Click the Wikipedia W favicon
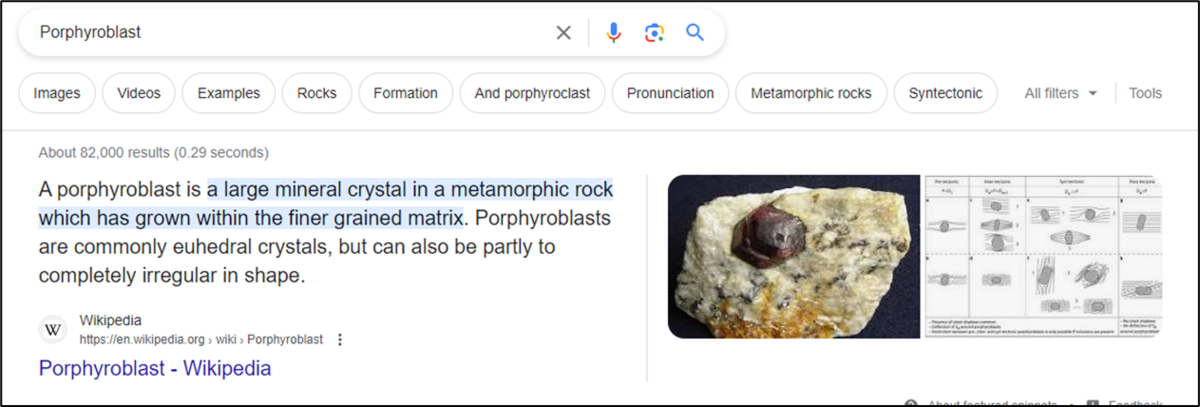The image size is (1200, 407). point(53,329)
